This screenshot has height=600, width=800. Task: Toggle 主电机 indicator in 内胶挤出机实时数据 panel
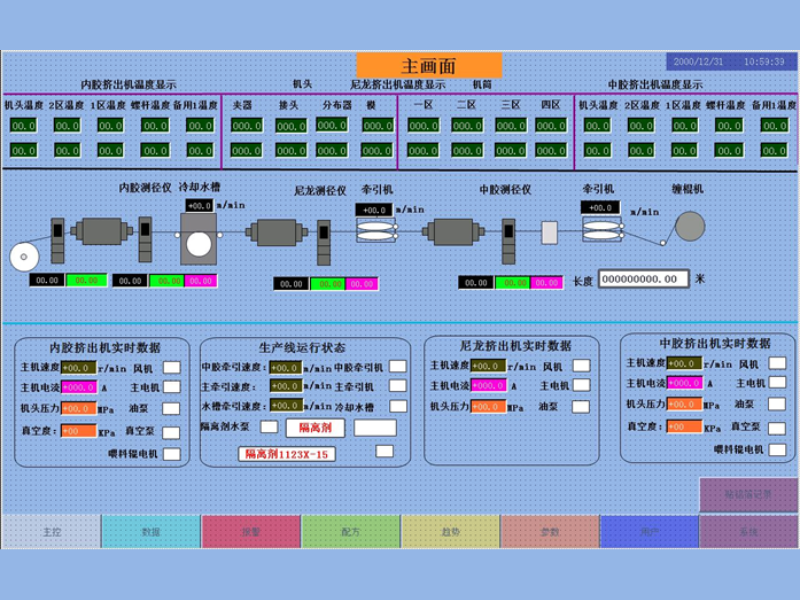point(171,387)
